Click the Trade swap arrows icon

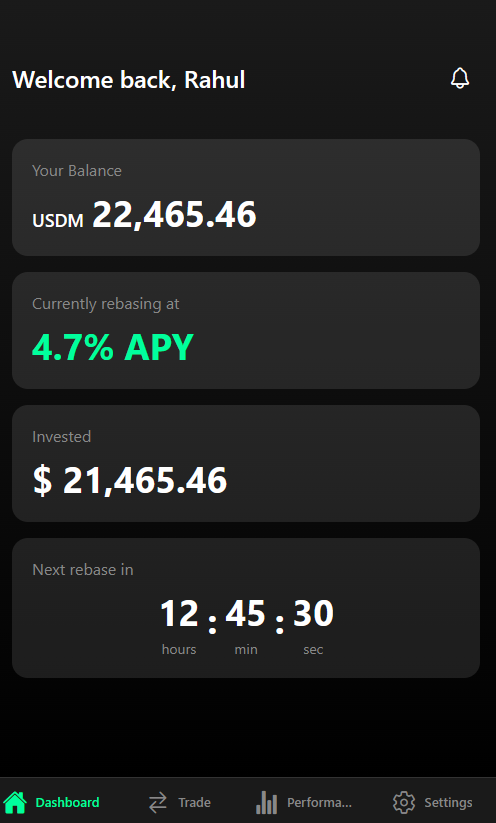157,802
